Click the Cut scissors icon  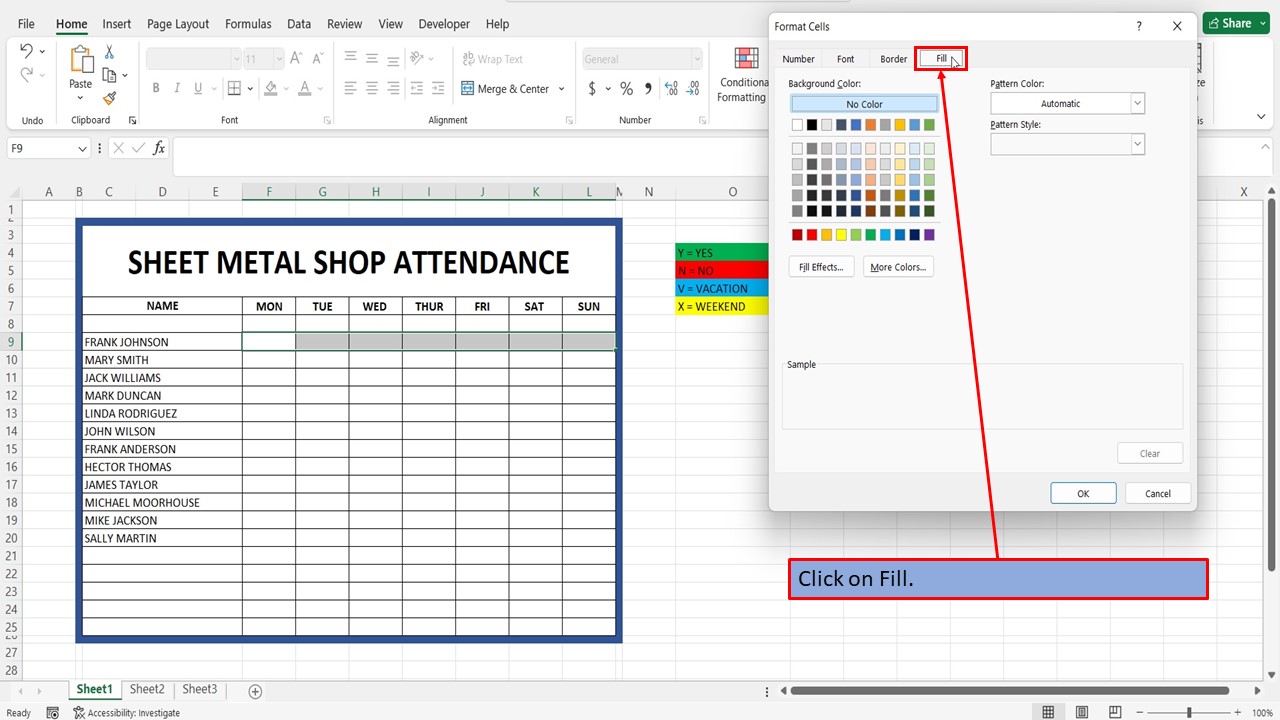click(109, 53)
